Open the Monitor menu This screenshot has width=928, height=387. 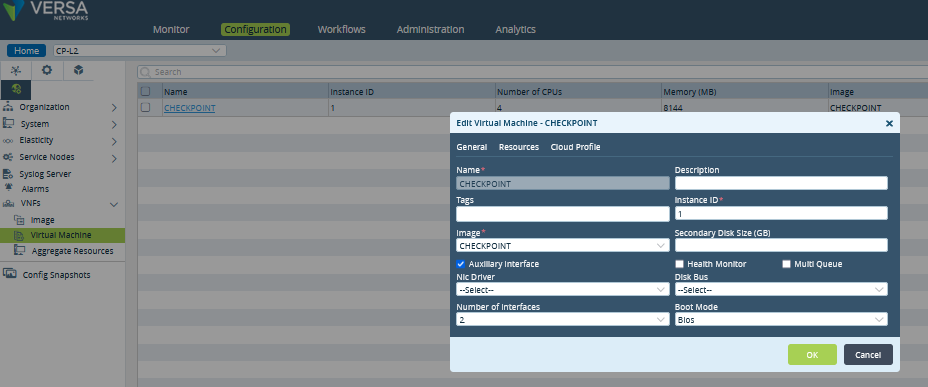click(171, 29)
